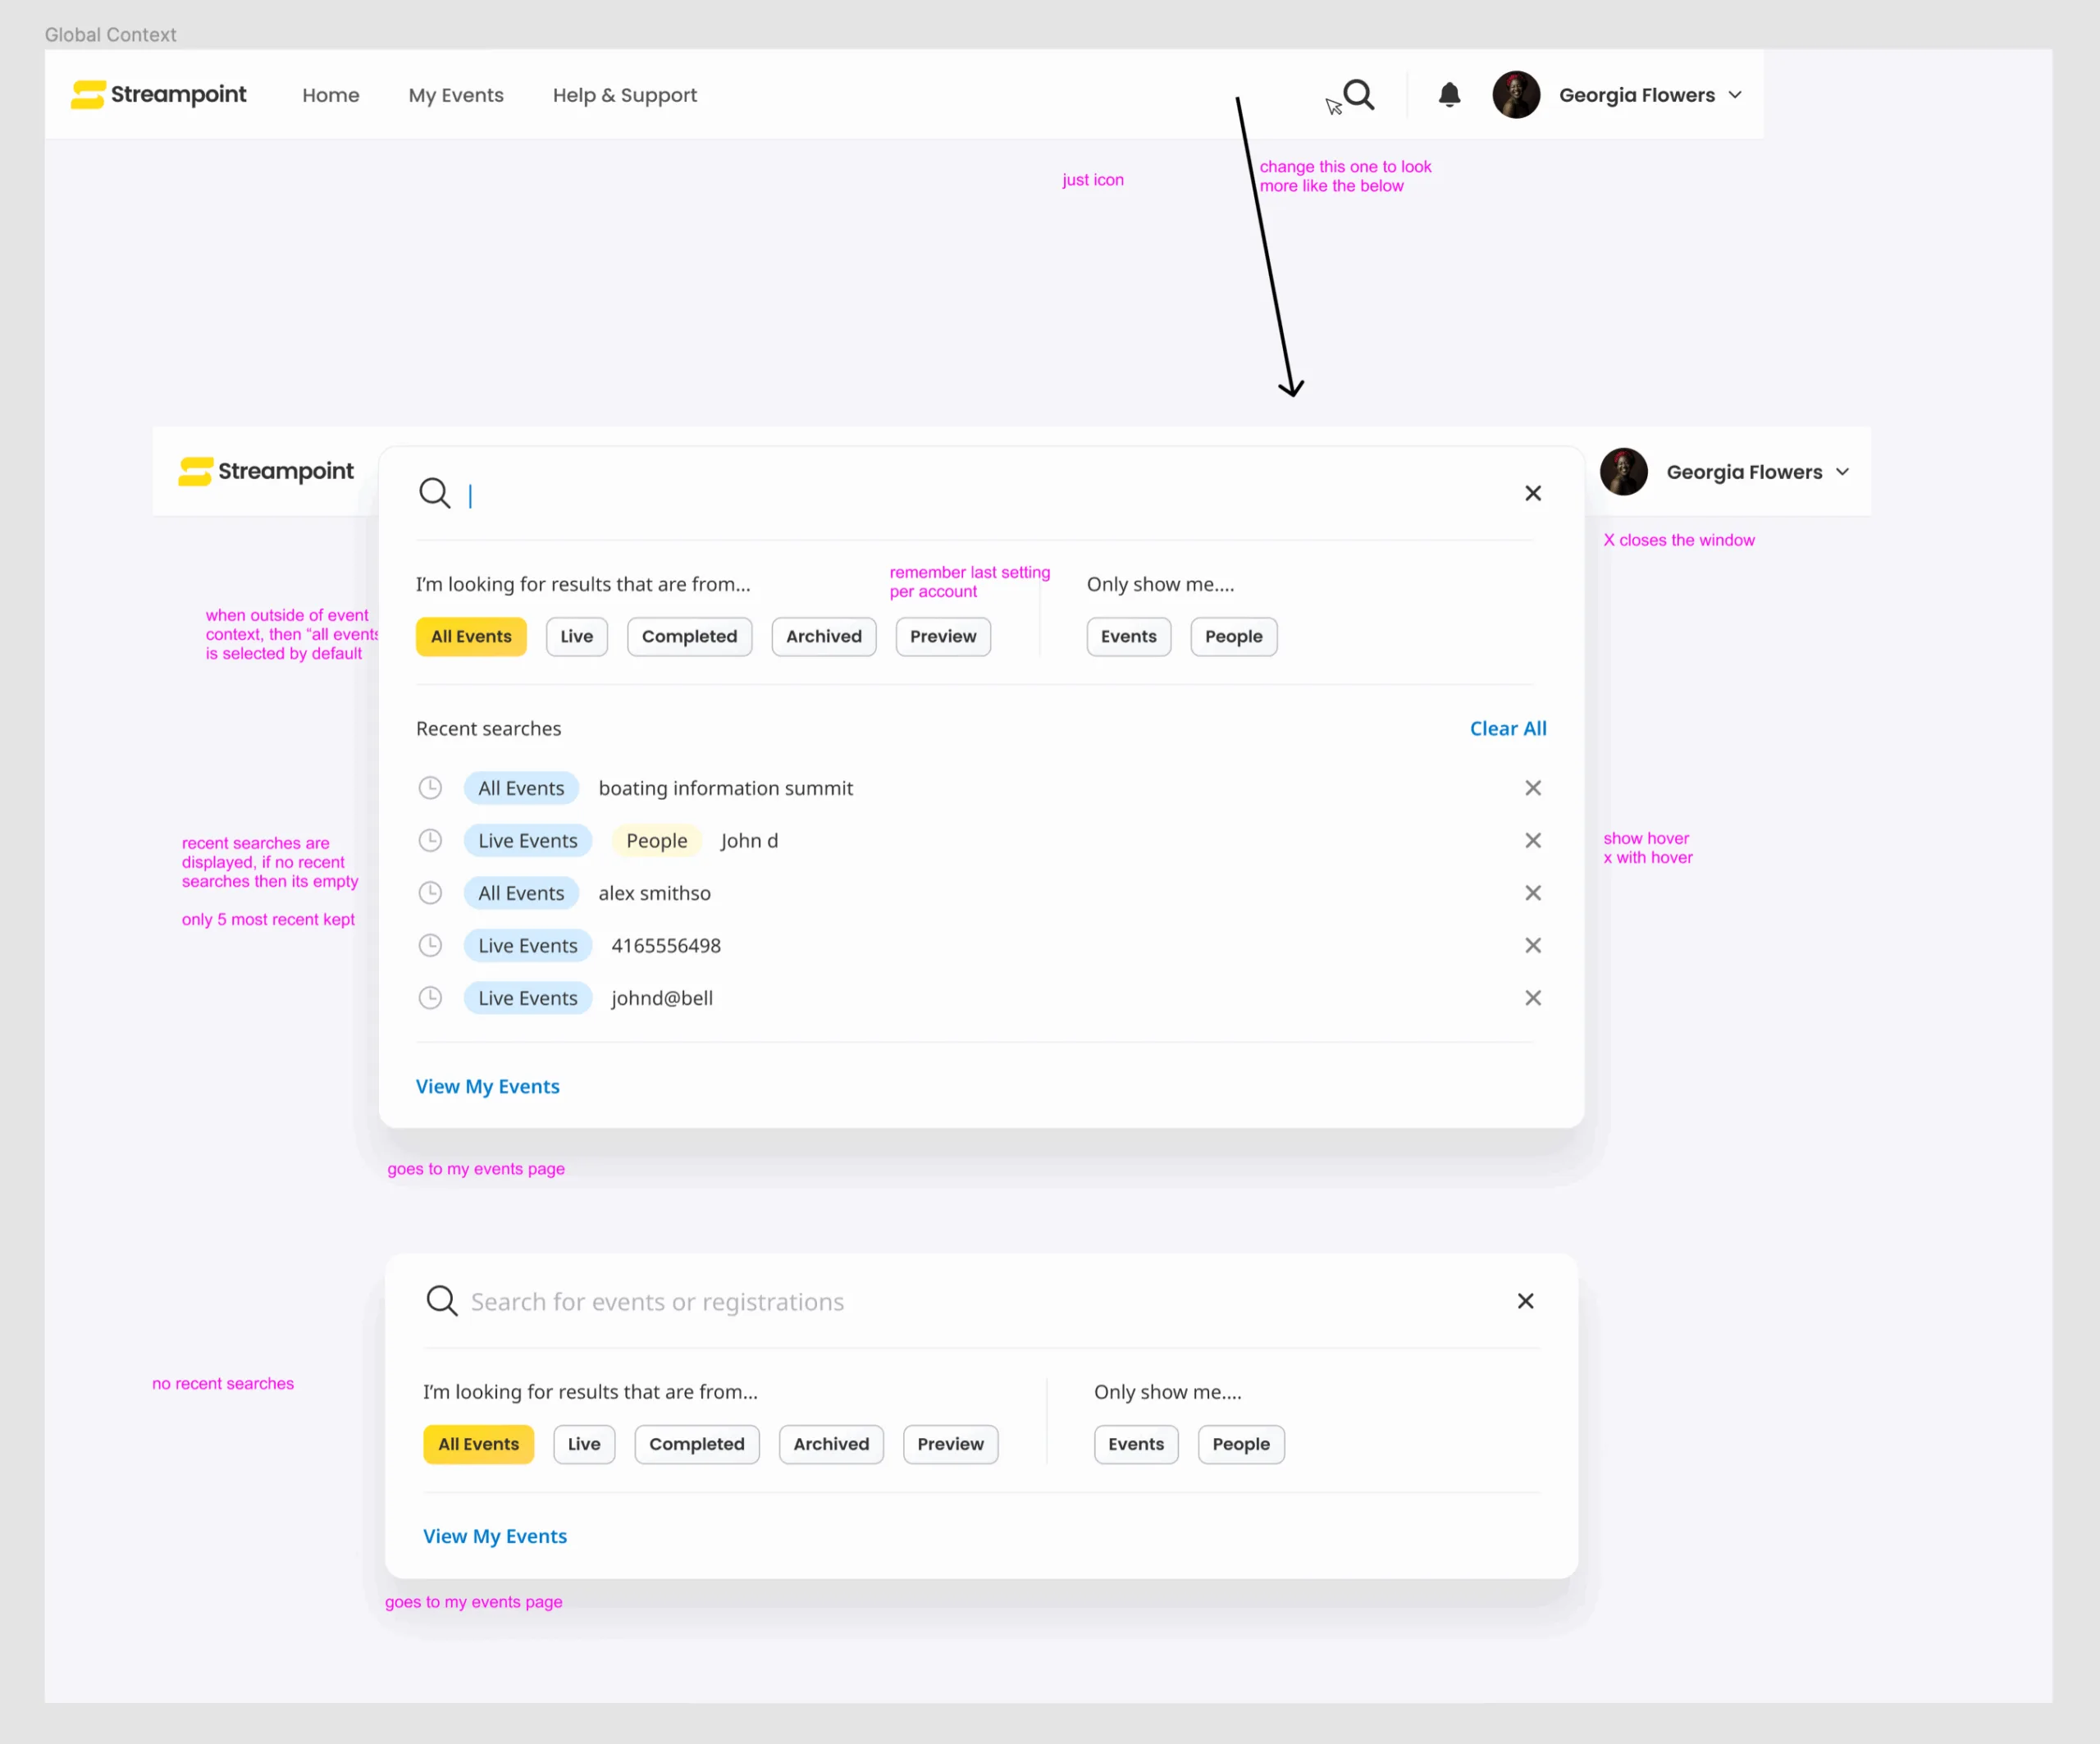Toggle Events chip in upper Only show me
Image resolution: width=2100 pixels, height=1744 pixels.
click(x=1129, y=637)
